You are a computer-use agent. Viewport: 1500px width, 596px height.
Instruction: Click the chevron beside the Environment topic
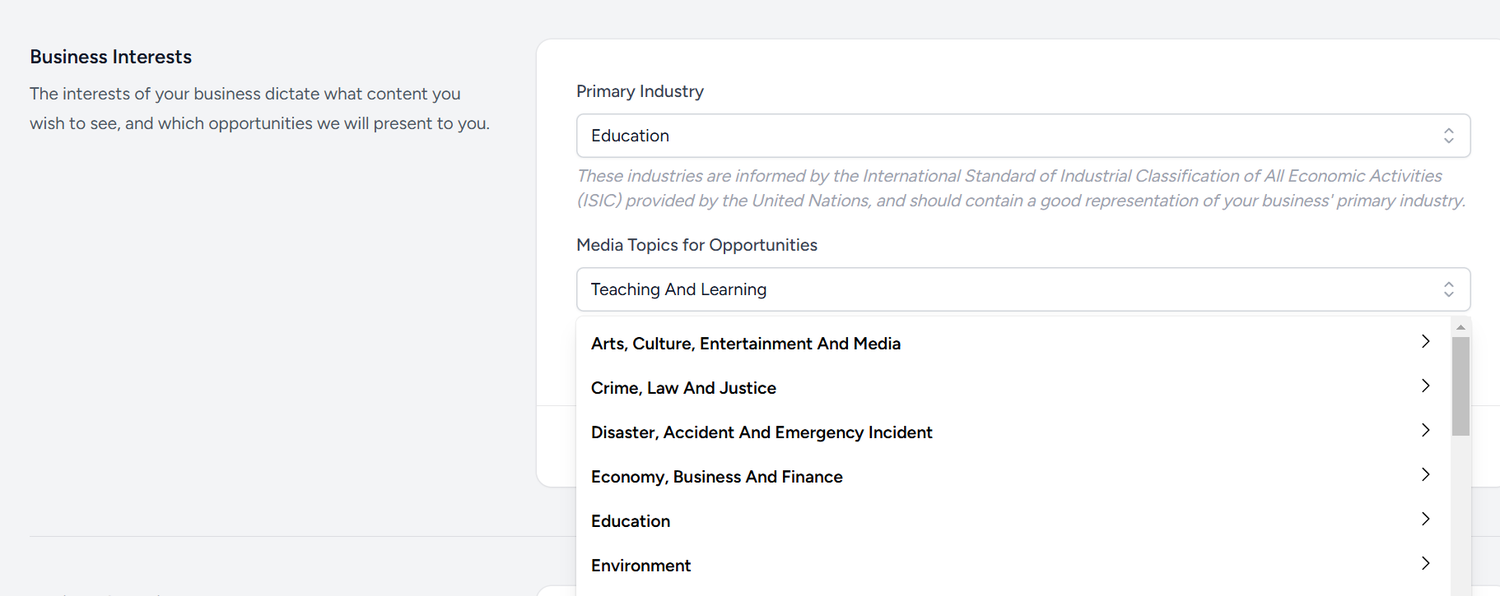(1425, 564)
